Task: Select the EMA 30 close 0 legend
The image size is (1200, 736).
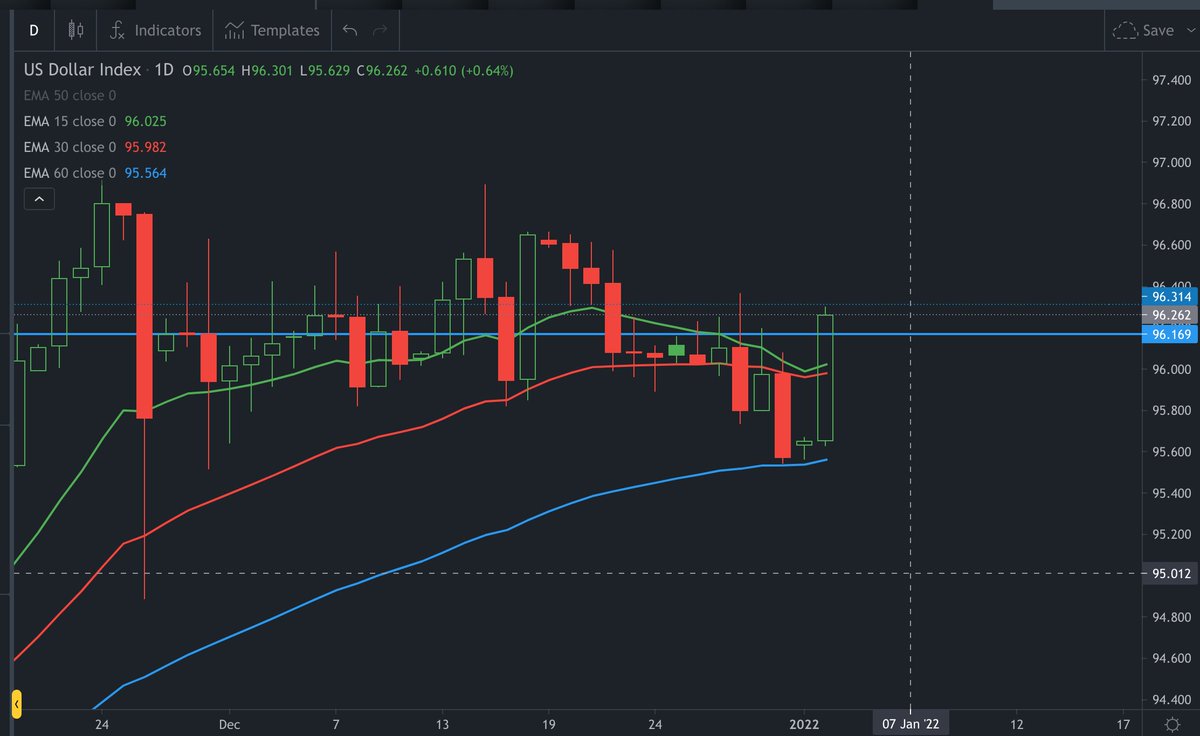Action: (70, 147)
